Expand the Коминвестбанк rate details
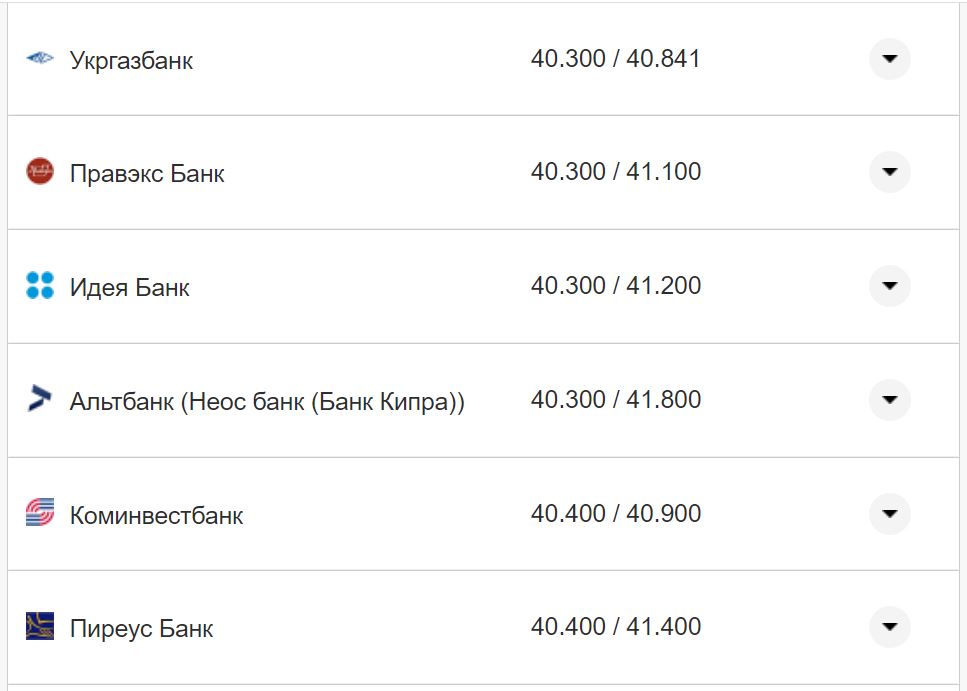 pos(889,514)
